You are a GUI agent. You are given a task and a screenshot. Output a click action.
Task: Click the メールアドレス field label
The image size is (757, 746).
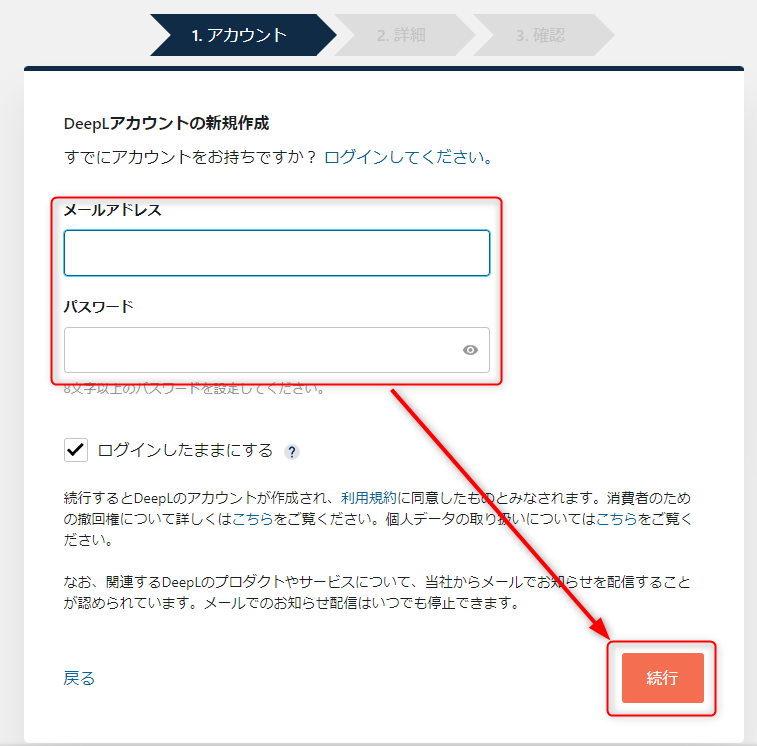click(112, 210)
